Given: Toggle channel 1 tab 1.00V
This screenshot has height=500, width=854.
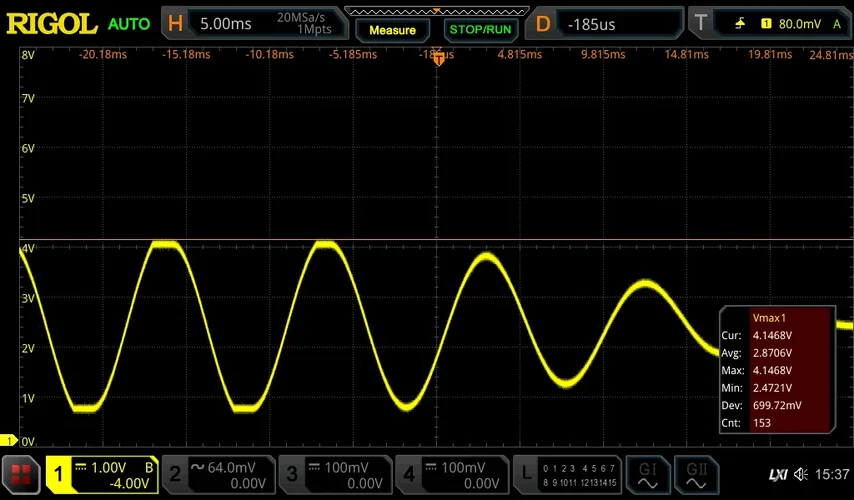Looking at the screenshot, I should [x=102, y=475].
